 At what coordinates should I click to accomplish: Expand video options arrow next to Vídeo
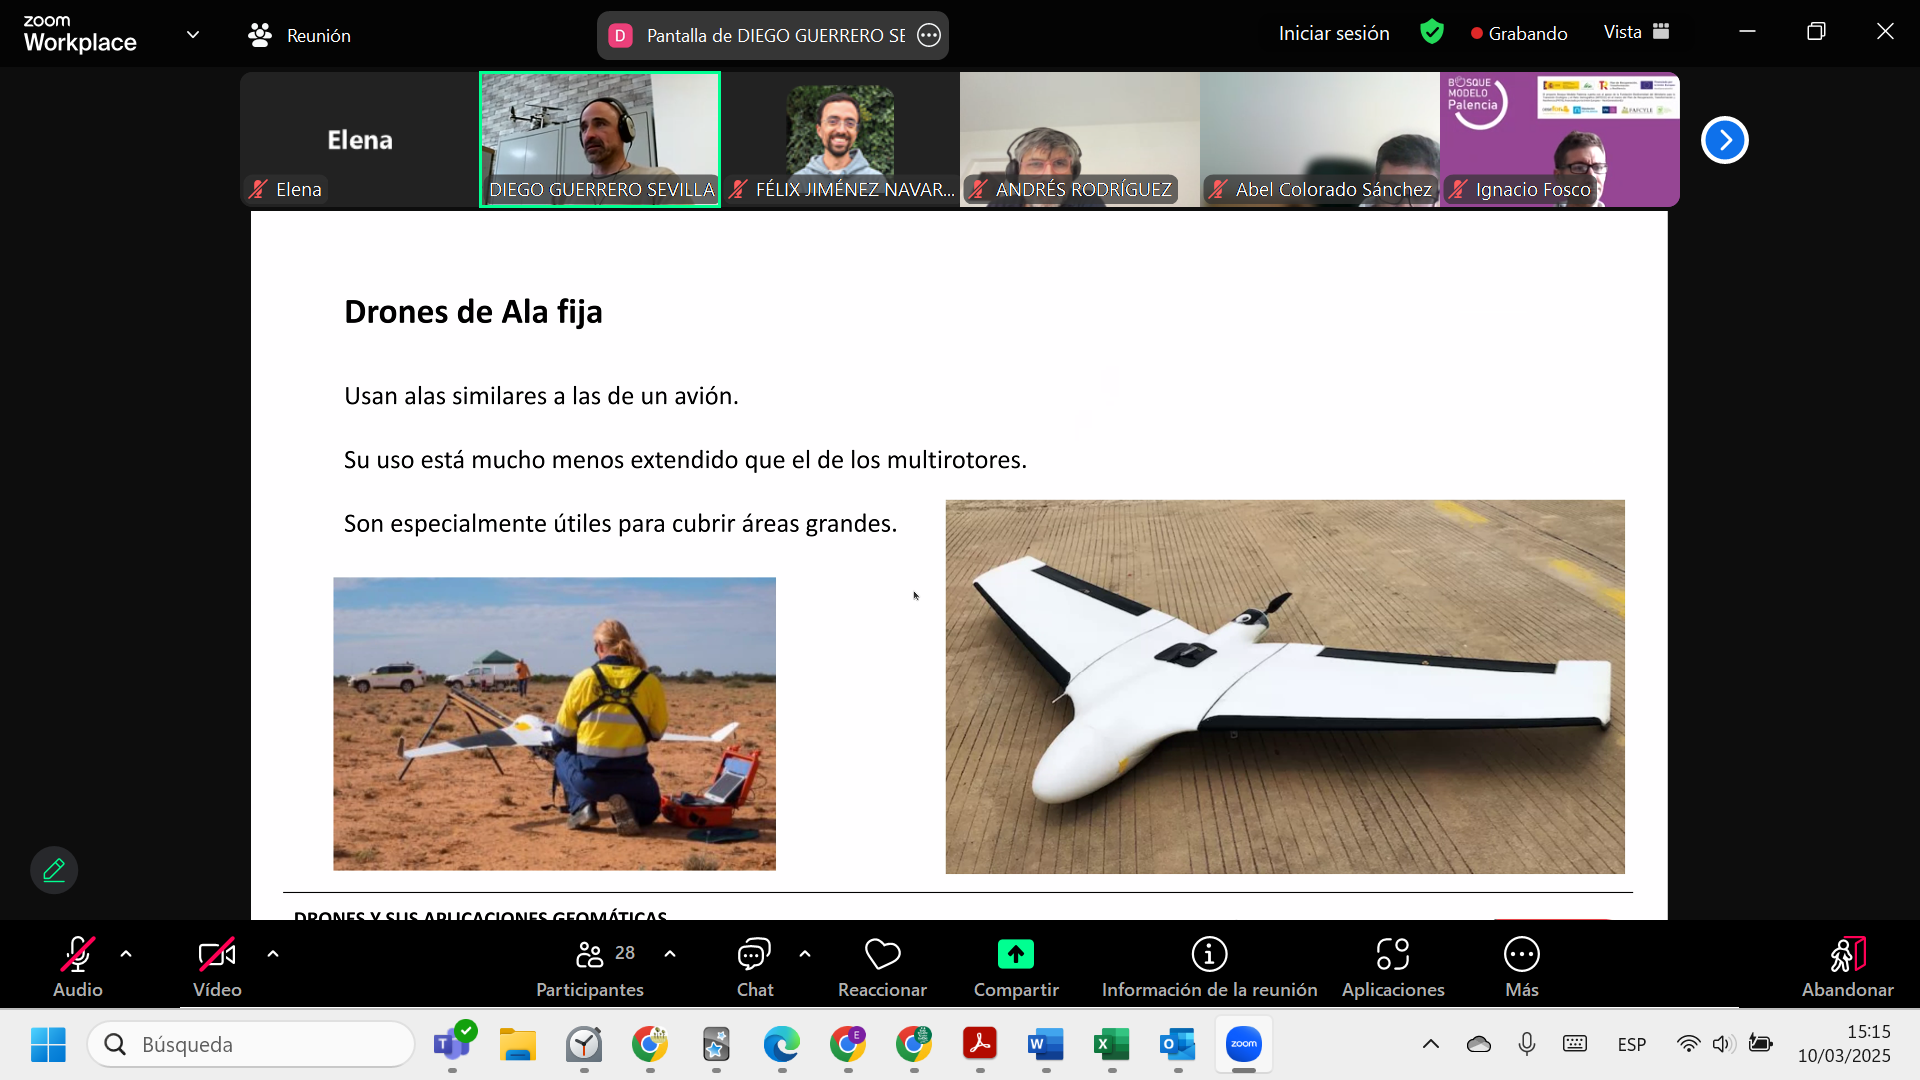pos(273,954)
